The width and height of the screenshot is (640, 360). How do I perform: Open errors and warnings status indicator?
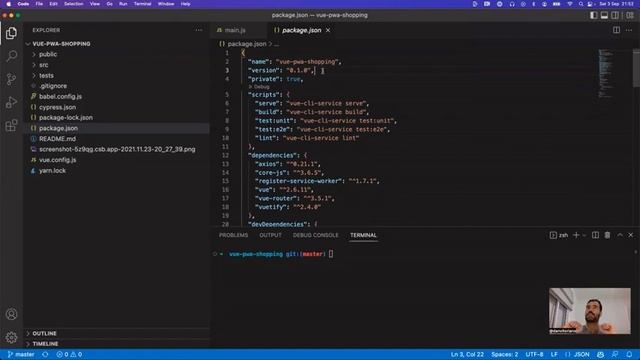click(x=69, y=354)
